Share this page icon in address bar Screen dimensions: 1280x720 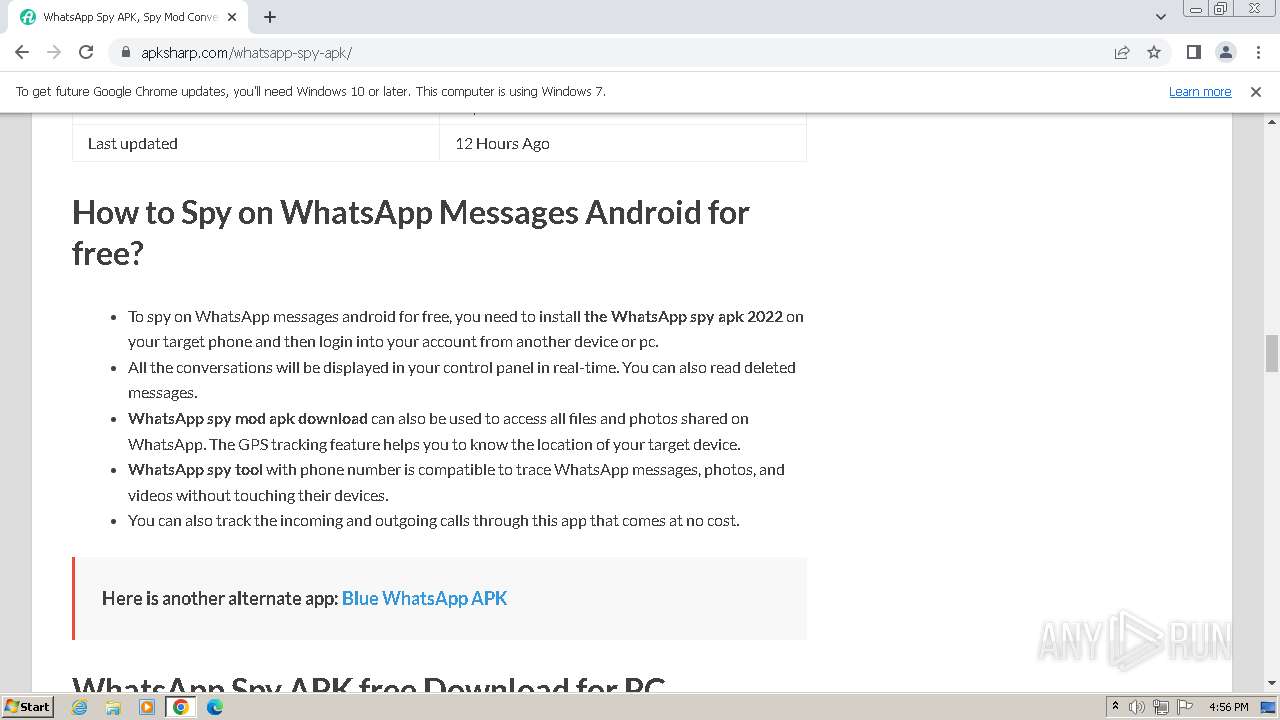coord(1122,52)
